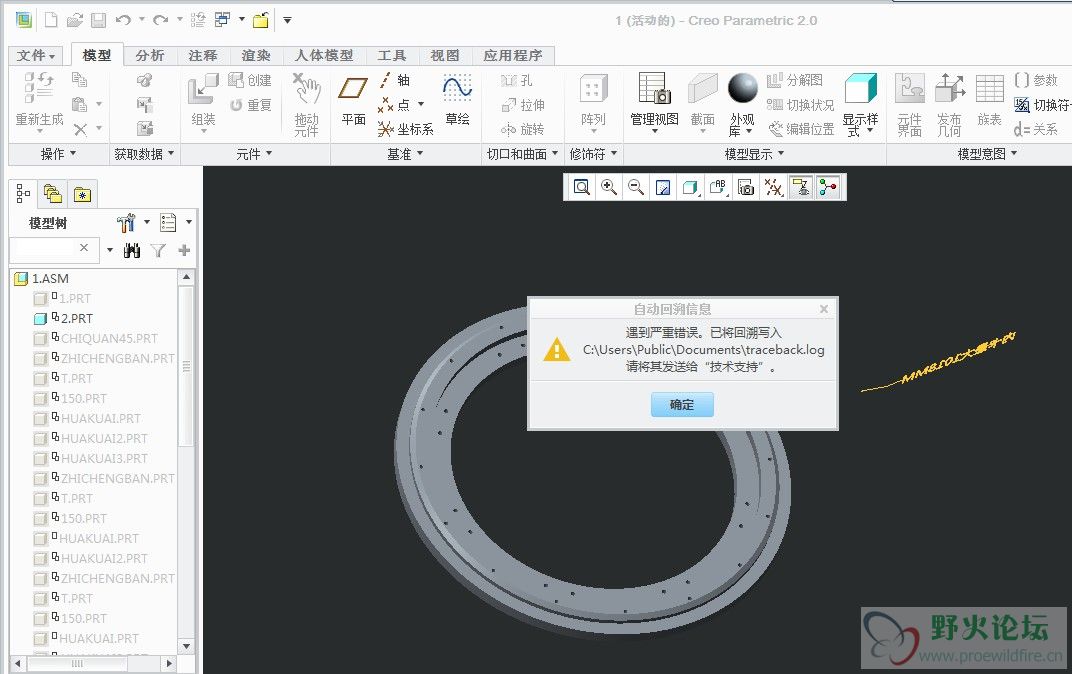This screenshot has height=674, width=1072.
Task: Click the Revolve (旋转) tool
Action: (x=522, y=129)
